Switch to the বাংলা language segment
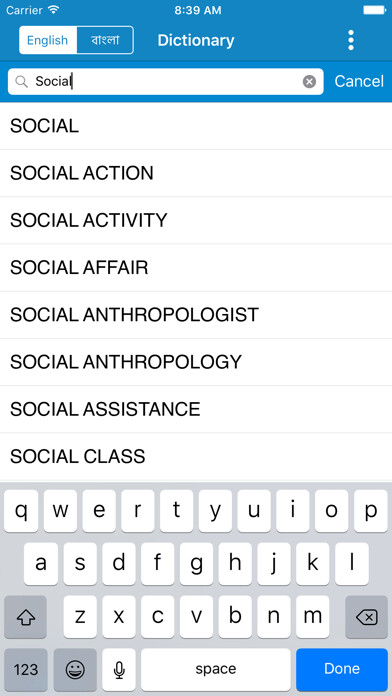The height and width of the screenshot is (696, 392). pyautogui.click(x=105, y=40)
